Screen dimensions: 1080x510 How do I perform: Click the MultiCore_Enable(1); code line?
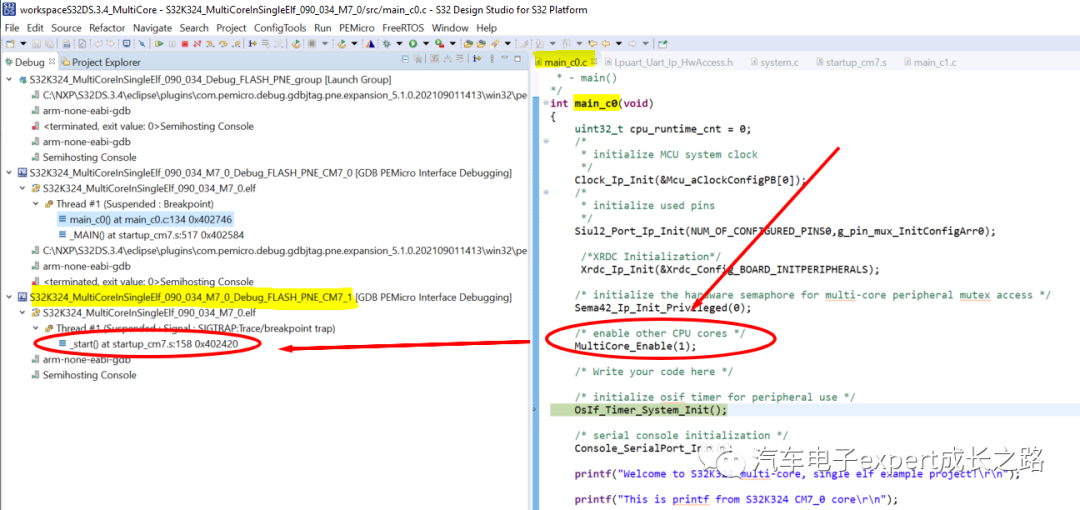[635, 346]
